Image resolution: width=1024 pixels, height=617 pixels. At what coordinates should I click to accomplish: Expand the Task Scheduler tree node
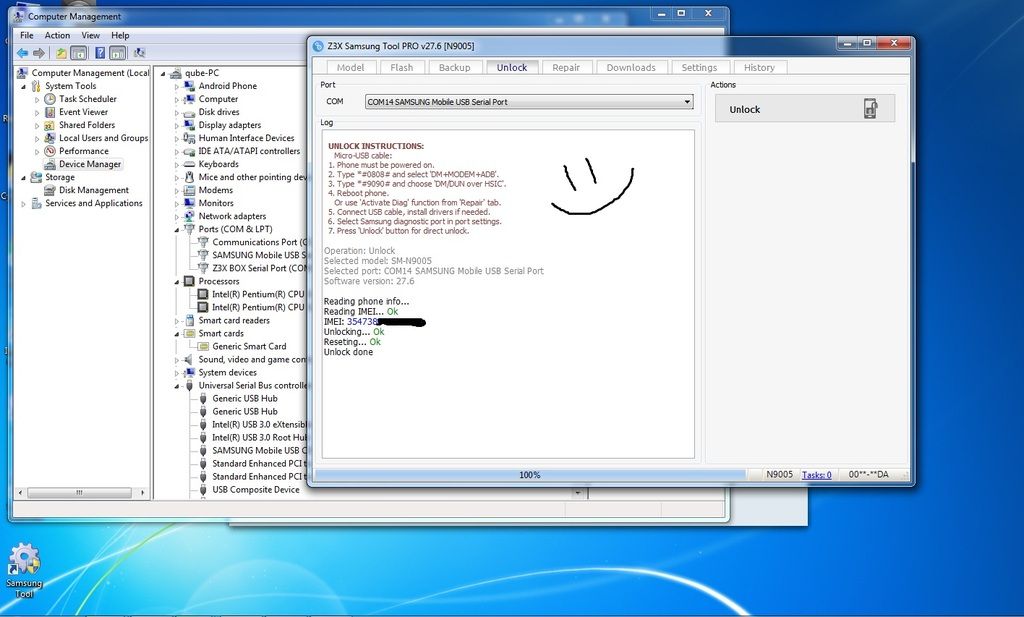point(38,99)
